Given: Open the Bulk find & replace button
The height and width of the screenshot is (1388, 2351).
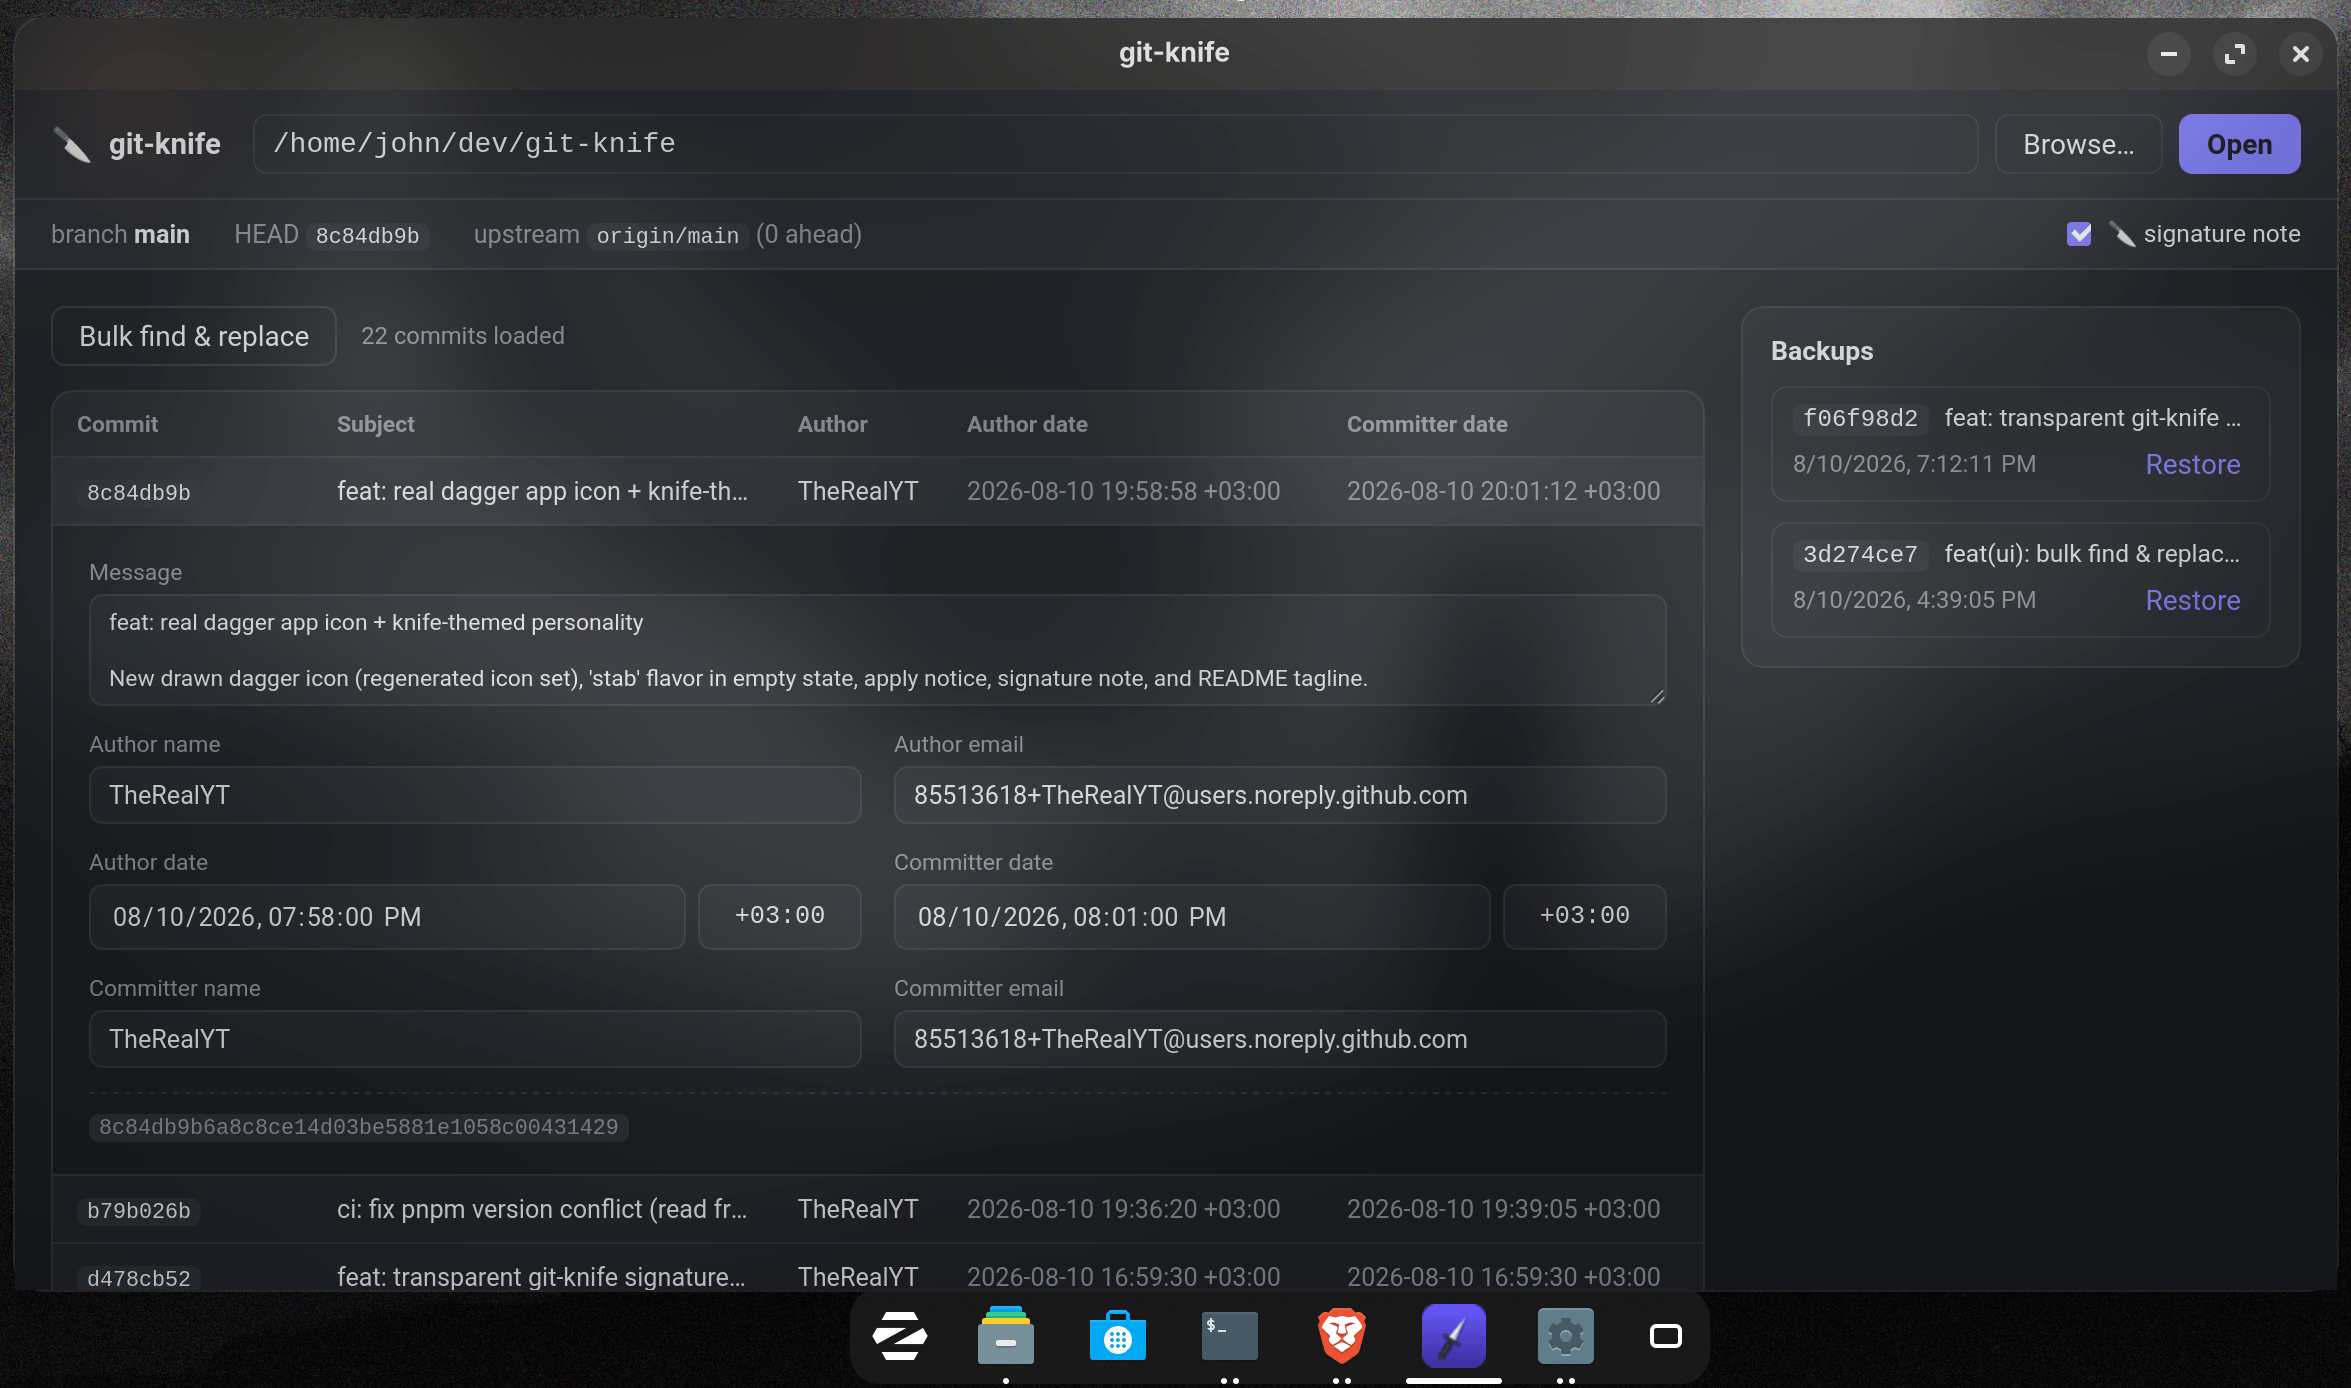Looking at the screenshot, I should [194, 336].
